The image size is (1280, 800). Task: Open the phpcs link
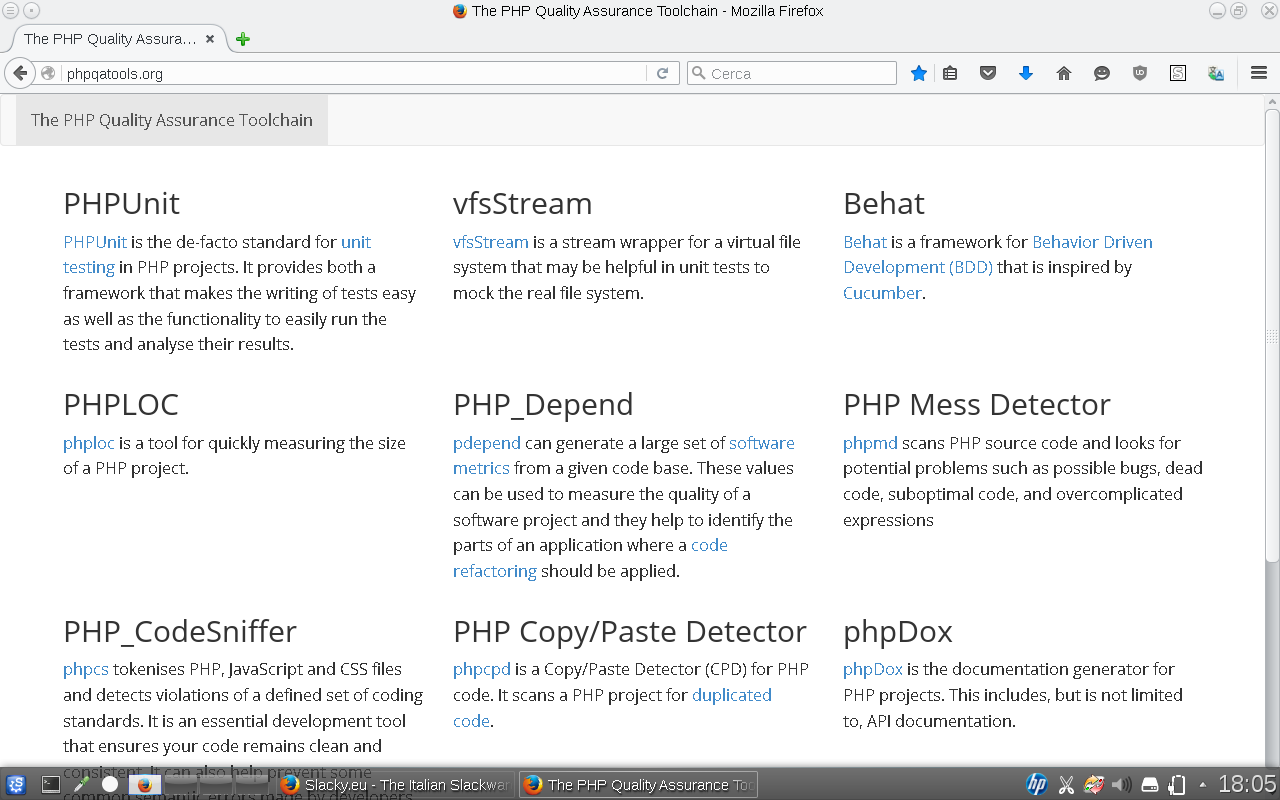click(x=86, y=669)
